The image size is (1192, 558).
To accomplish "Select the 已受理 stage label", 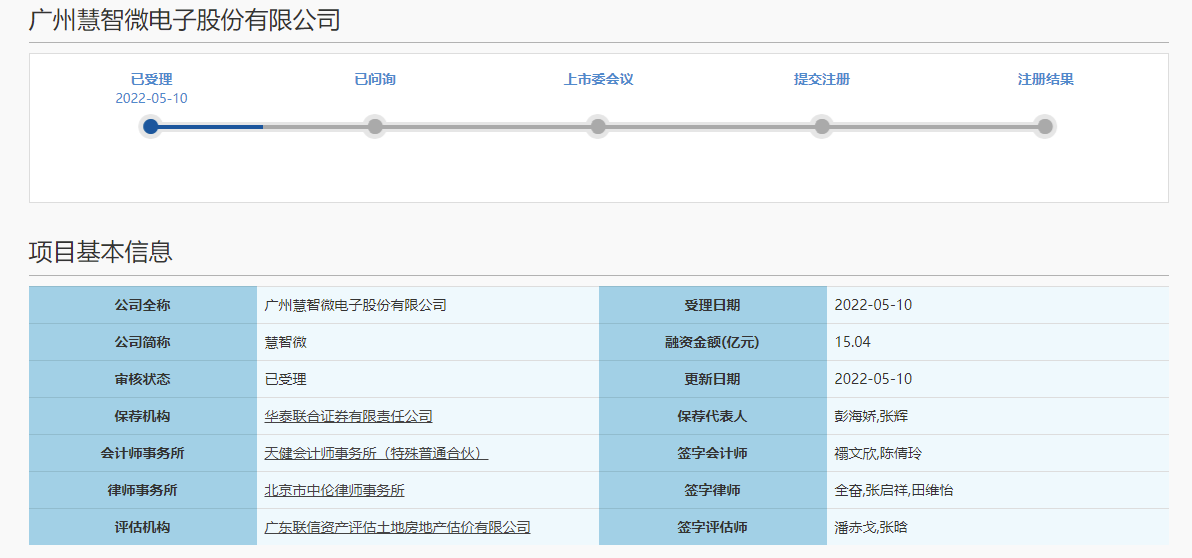I will point(151,79).
